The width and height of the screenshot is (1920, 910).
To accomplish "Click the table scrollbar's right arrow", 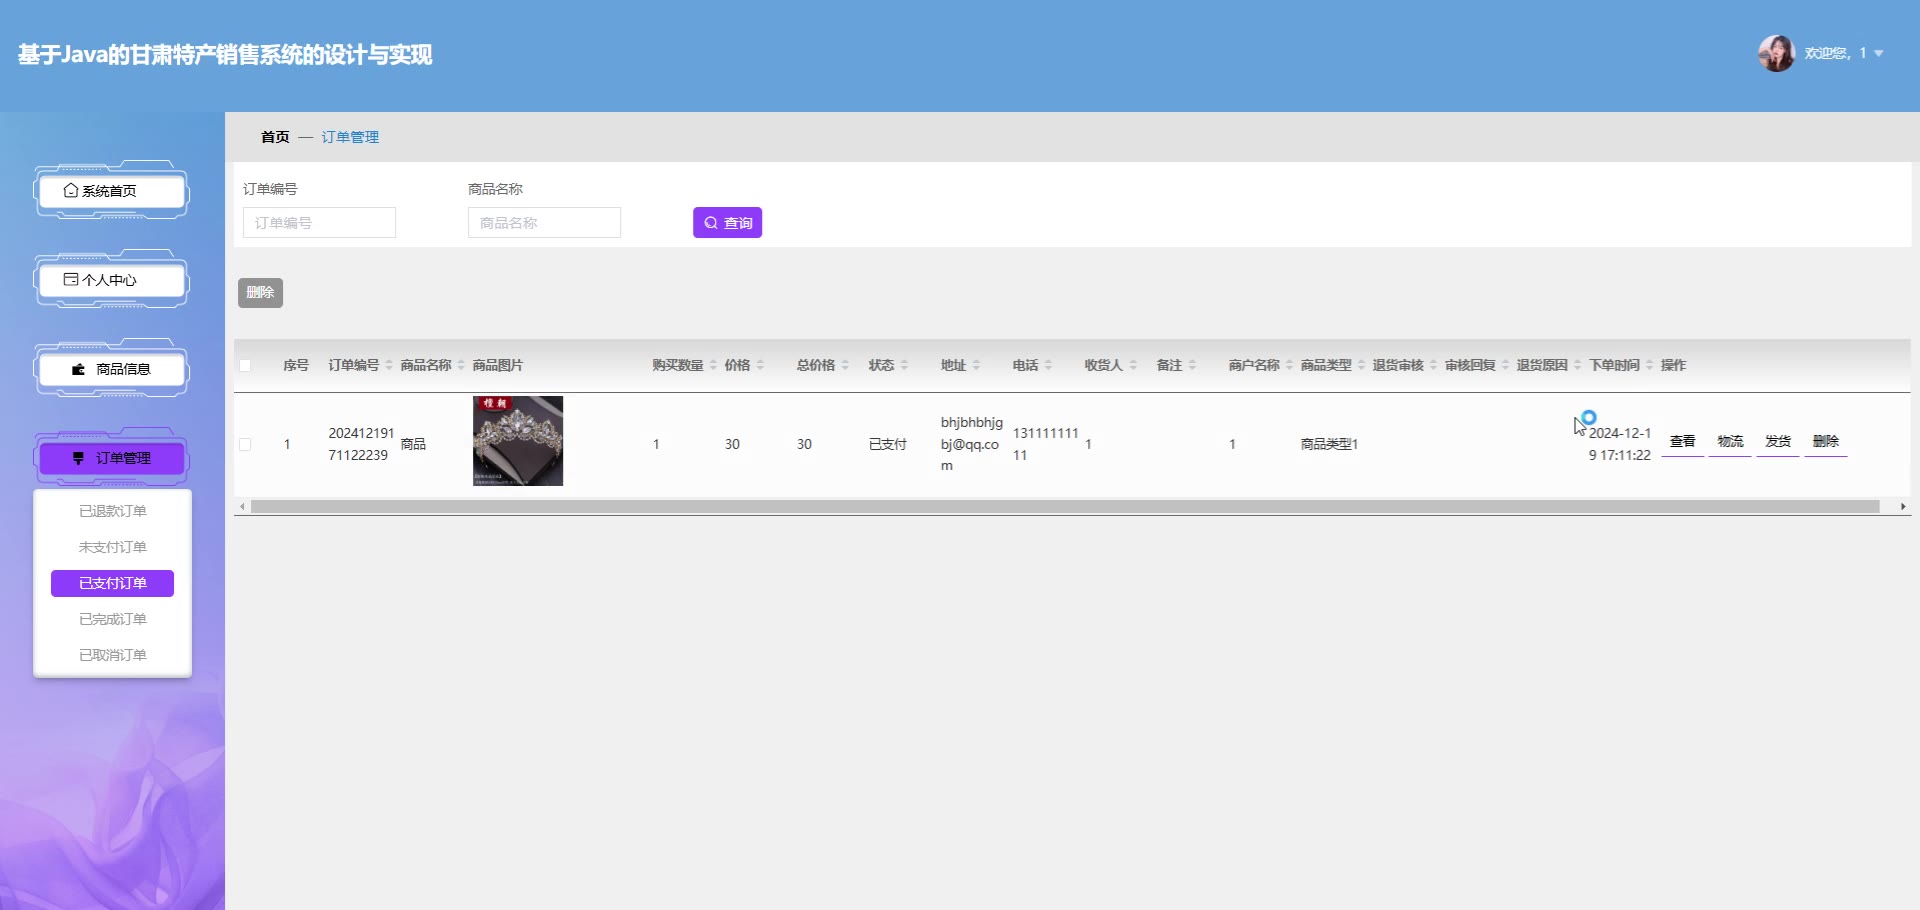I will 1902,507.
